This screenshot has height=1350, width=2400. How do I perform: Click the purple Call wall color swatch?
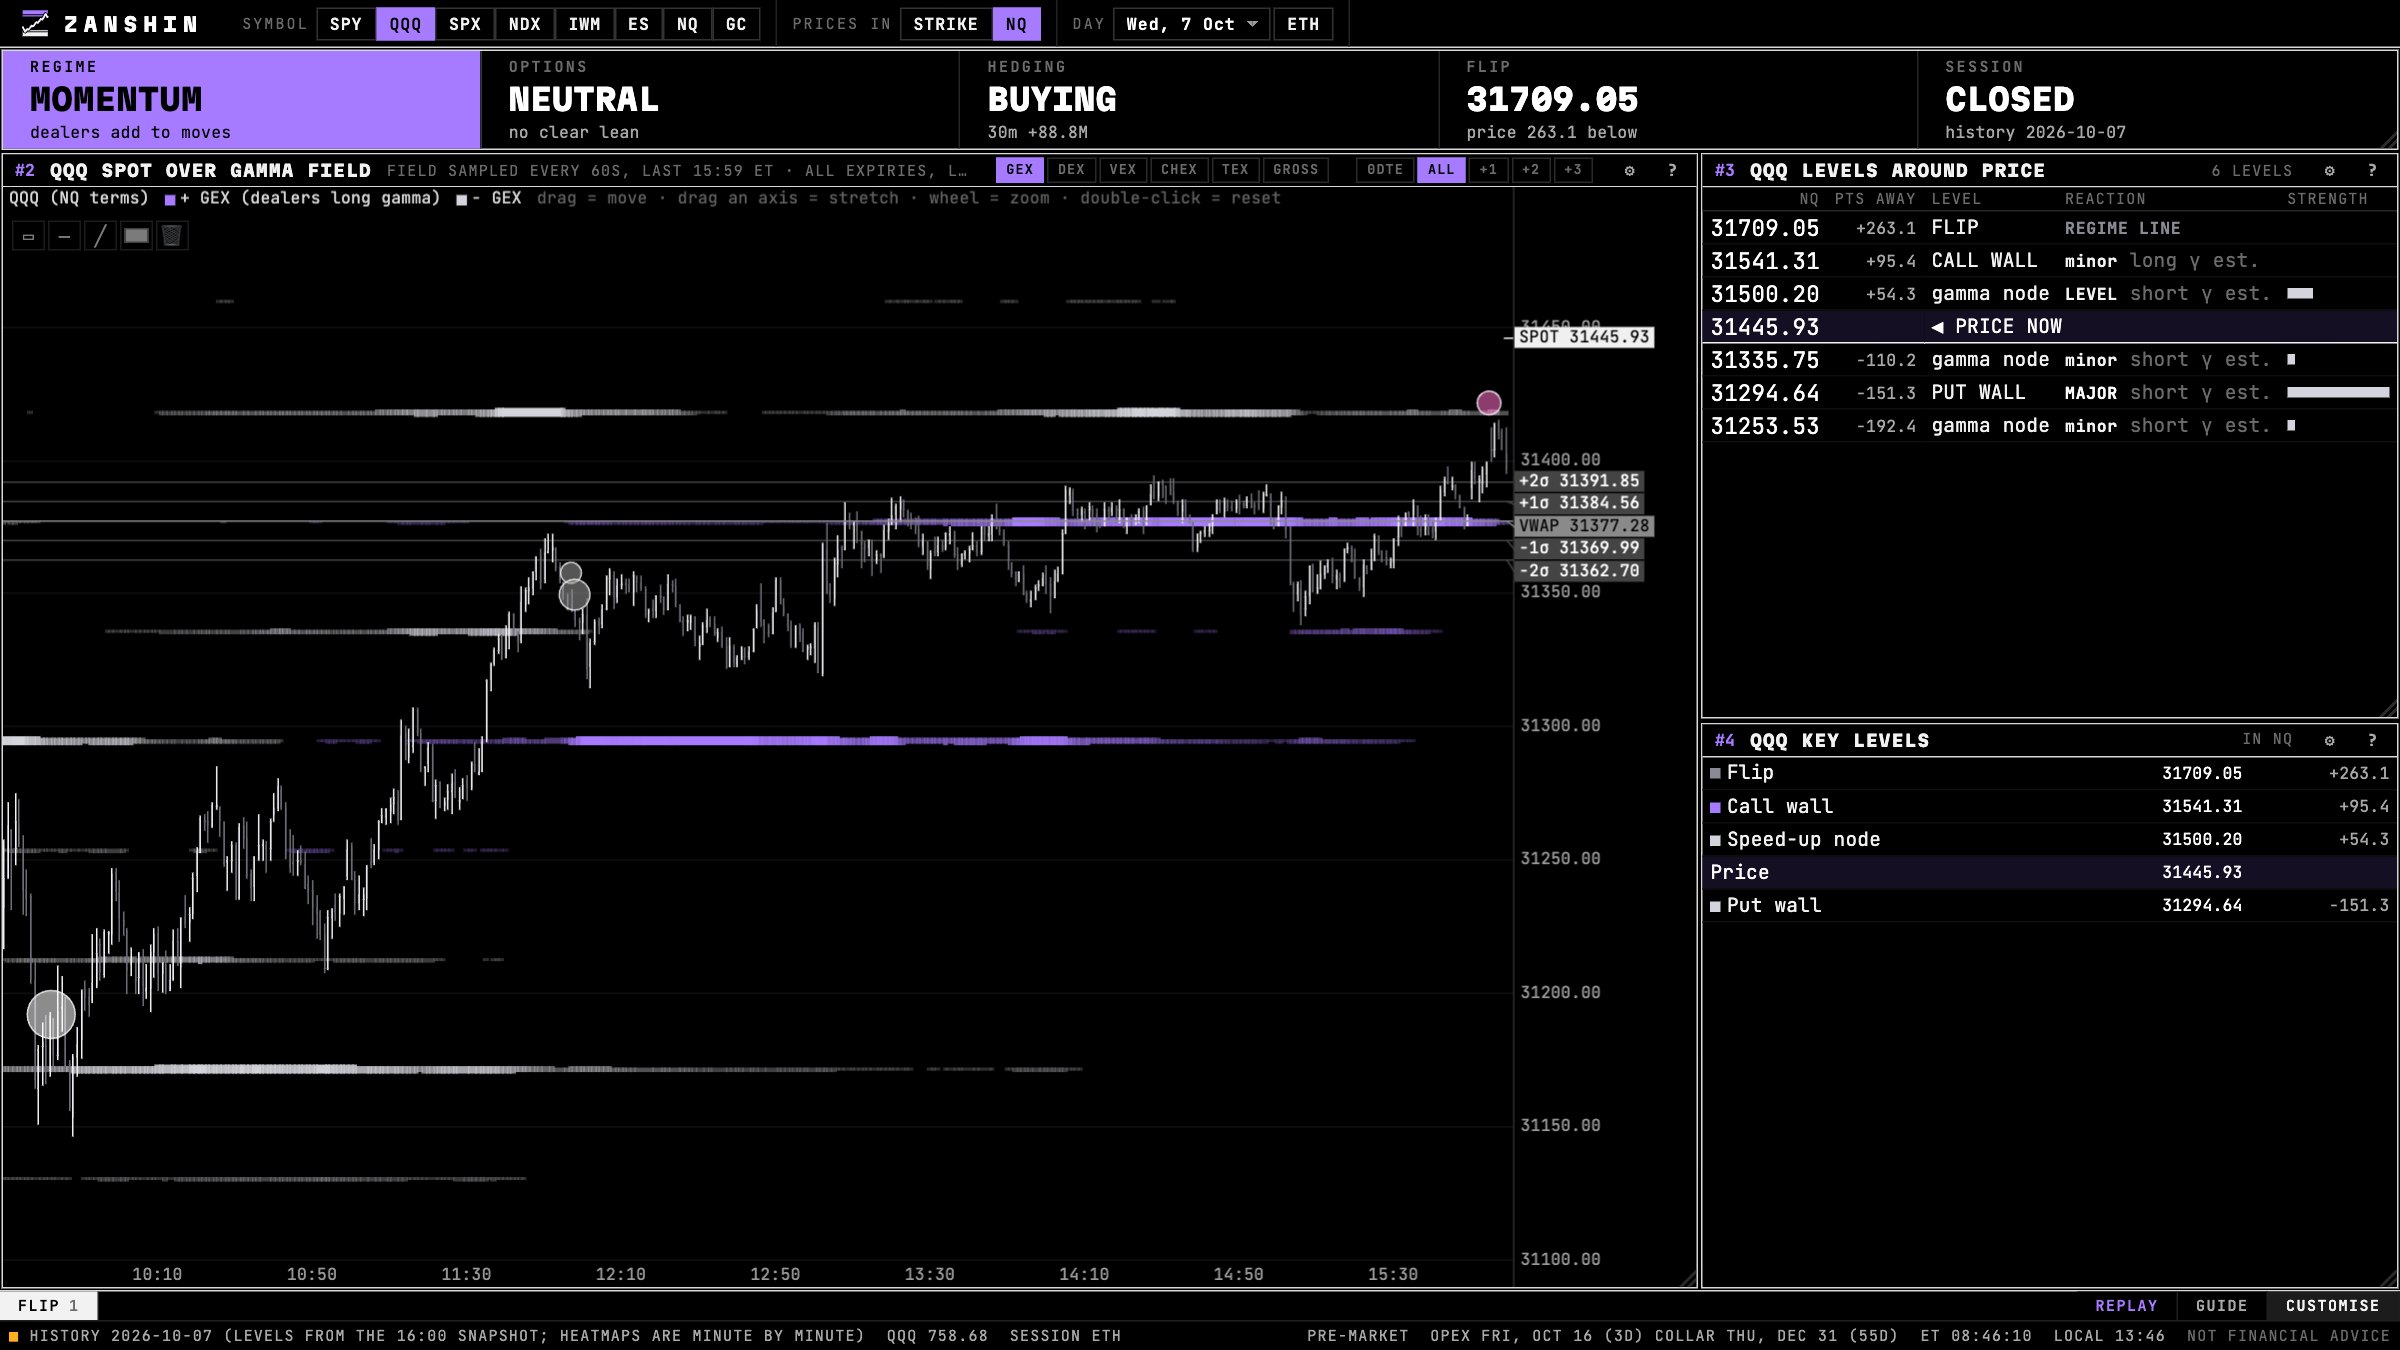coord(1715,807)
